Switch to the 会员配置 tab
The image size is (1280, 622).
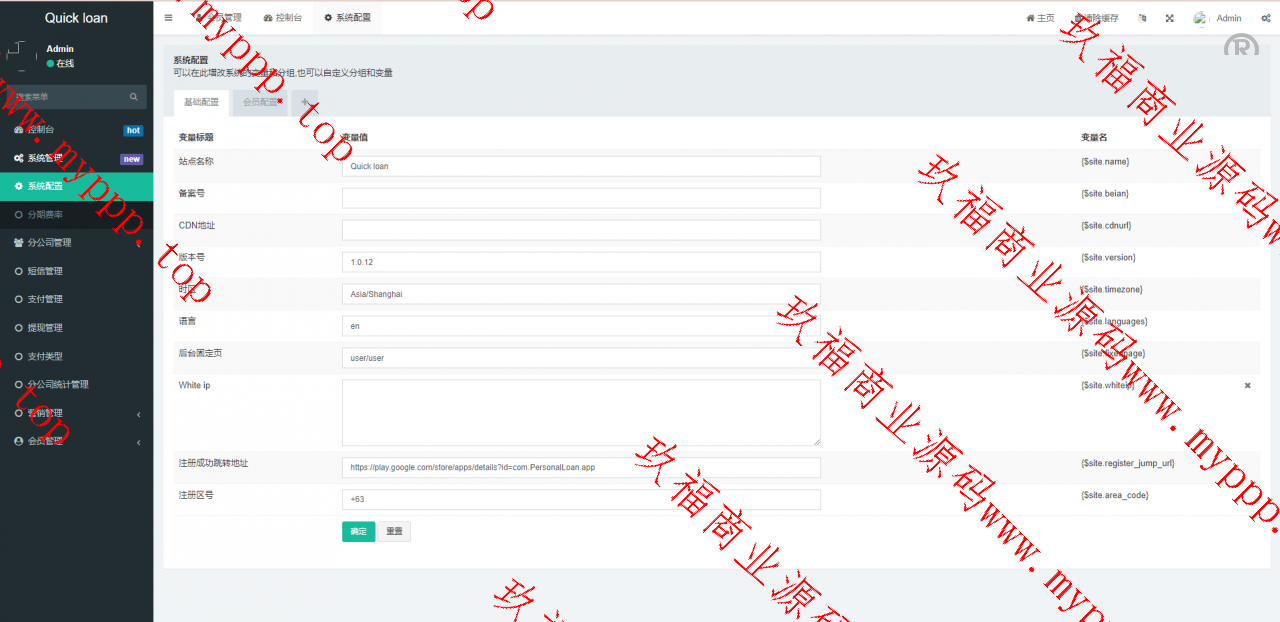tap(261, 102)
